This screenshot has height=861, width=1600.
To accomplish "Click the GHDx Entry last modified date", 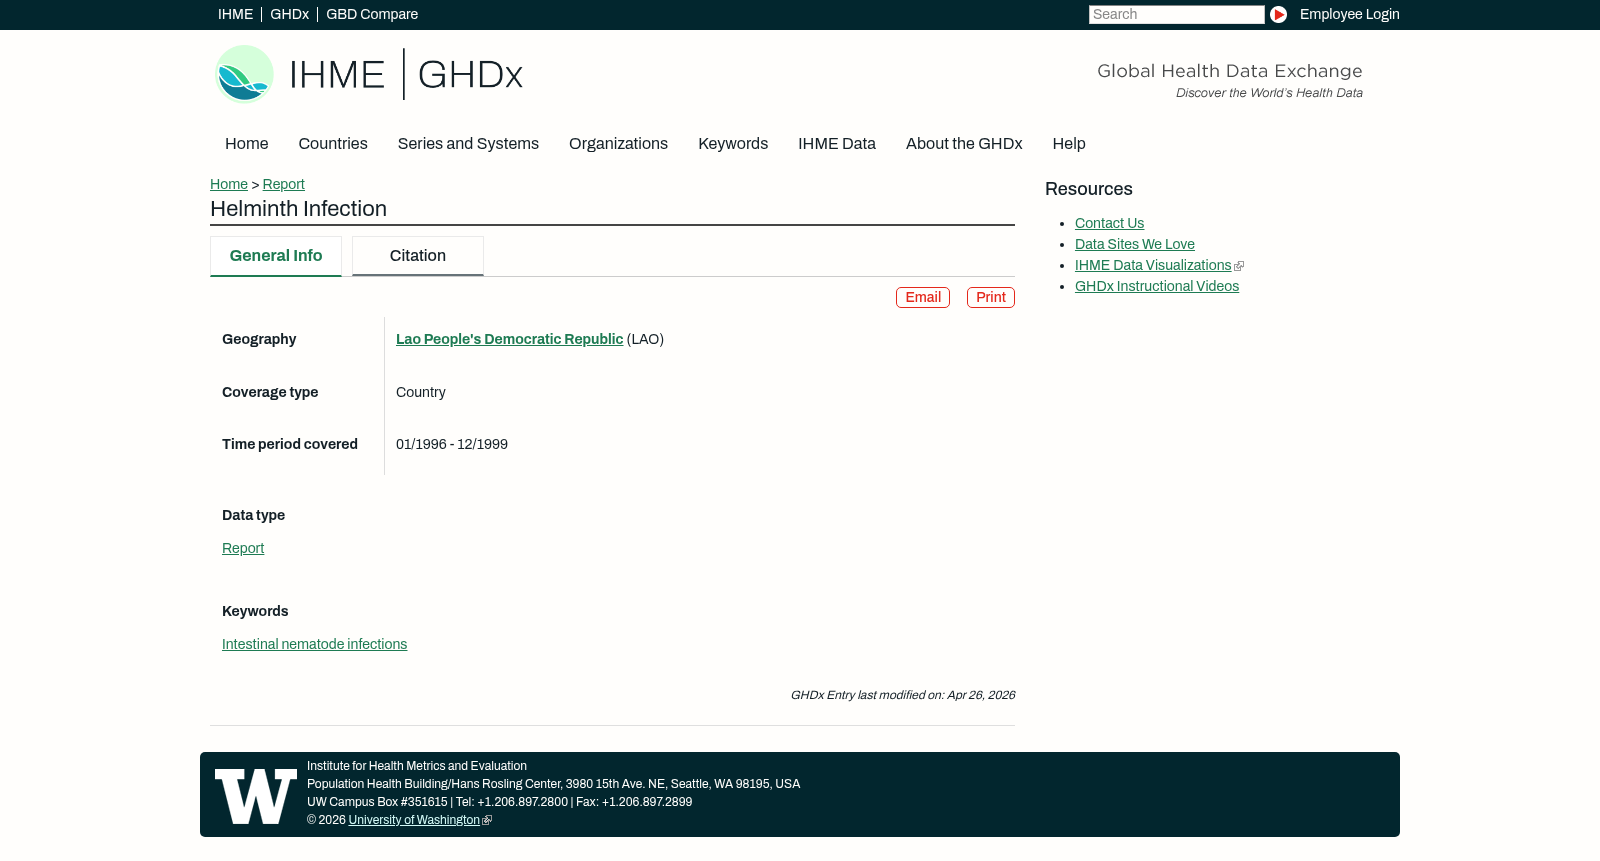I will click(x=903, y=696).
